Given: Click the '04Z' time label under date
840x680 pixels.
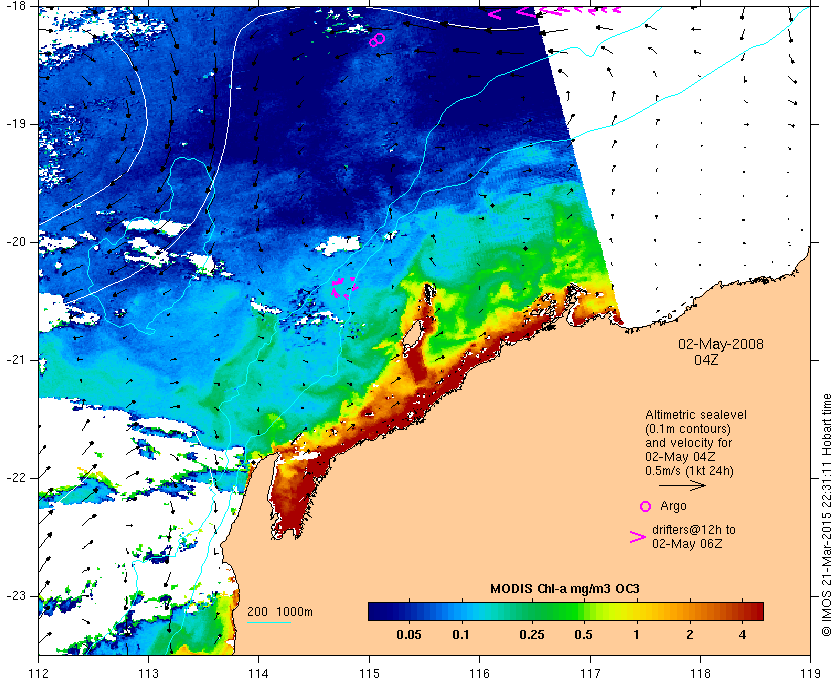Looking at the screenshot, I should point(706,360).
